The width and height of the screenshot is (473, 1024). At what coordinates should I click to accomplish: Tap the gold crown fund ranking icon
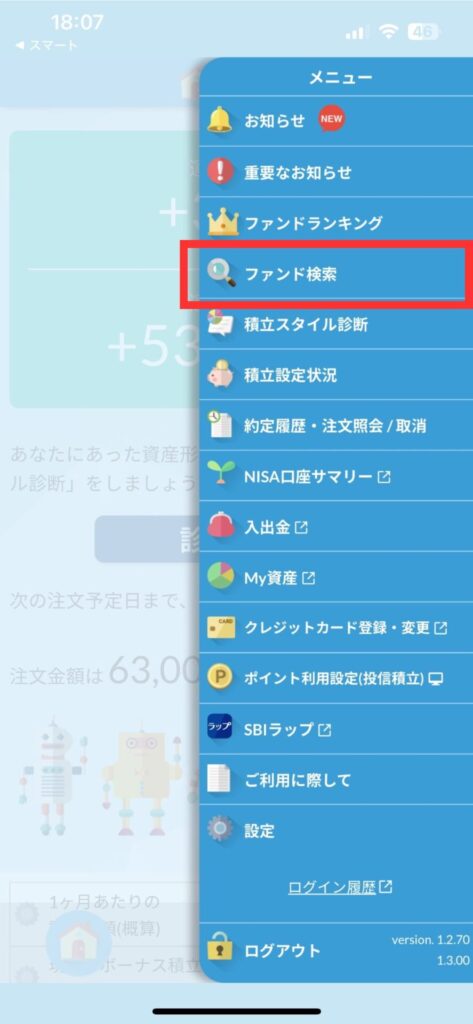(223, 223)
